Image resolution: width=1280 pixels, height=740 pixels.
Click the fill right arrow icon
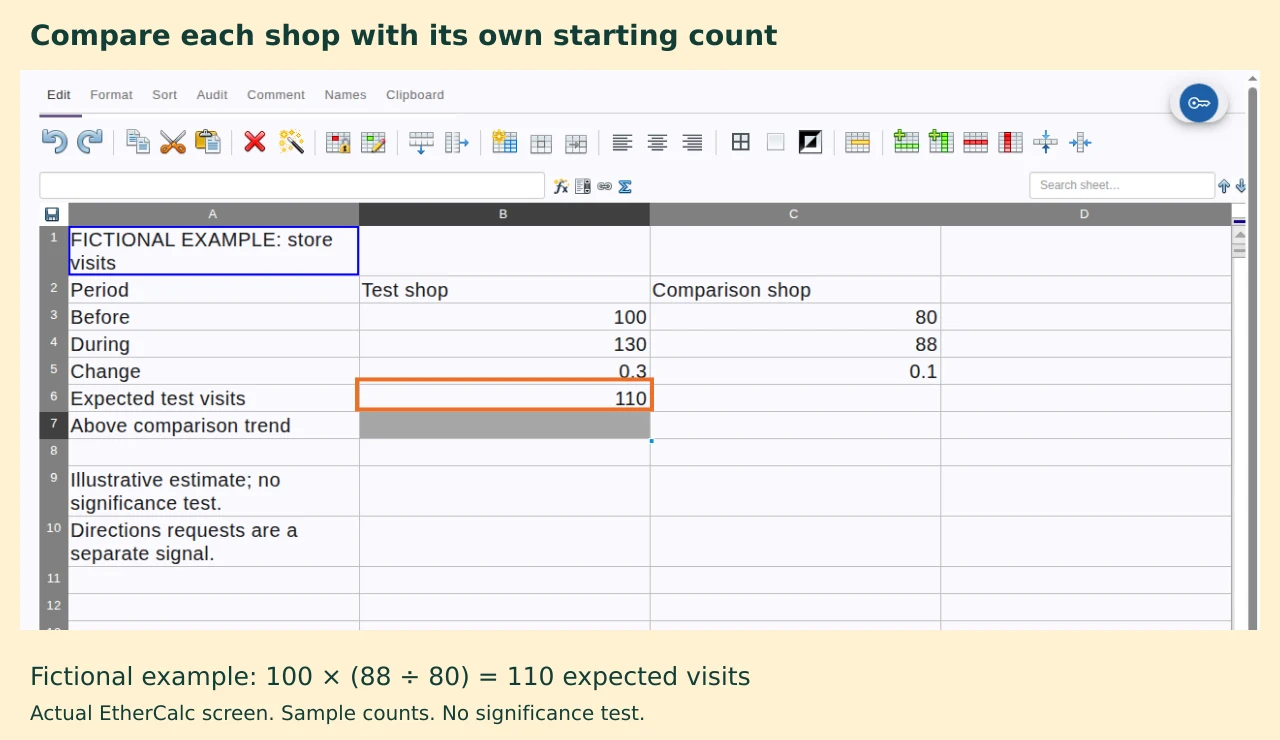coord(456,143)
